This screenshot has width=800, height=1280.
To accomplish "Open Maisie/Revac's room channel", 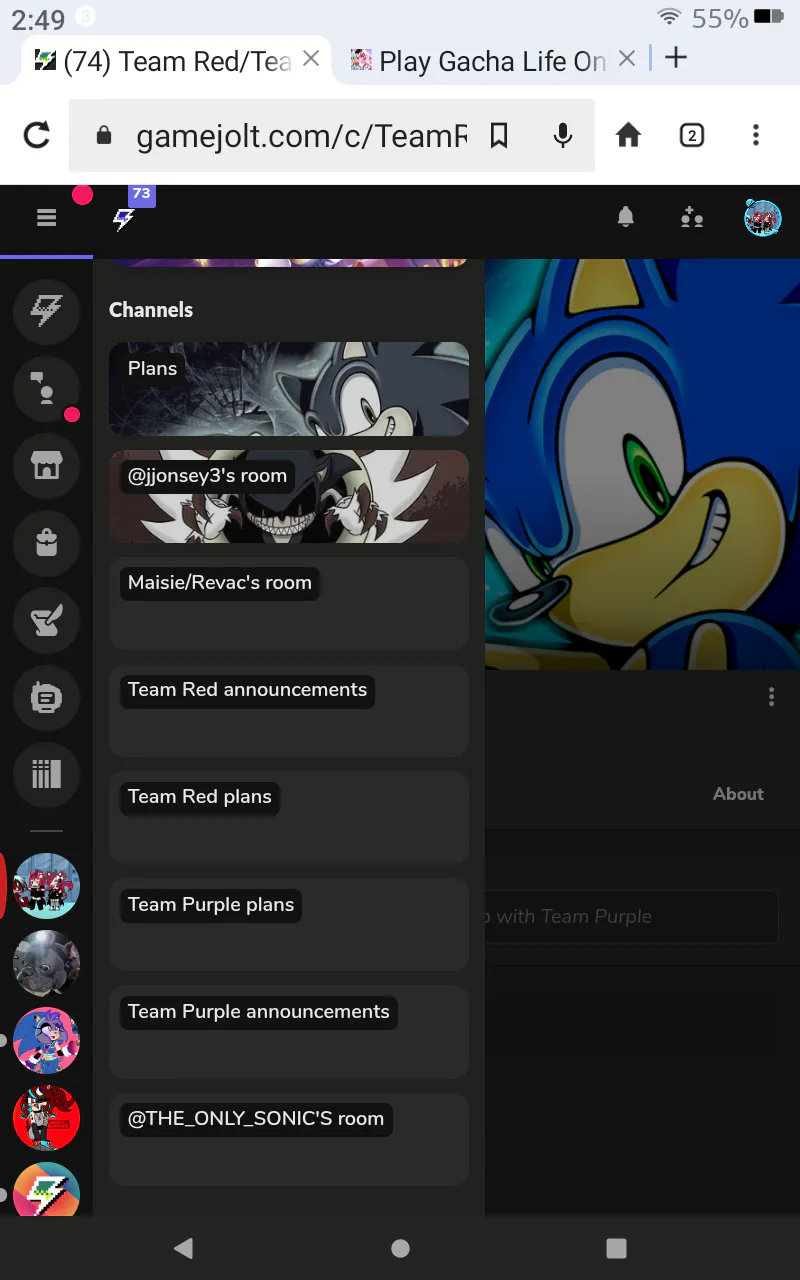I will tap(289, 603).
